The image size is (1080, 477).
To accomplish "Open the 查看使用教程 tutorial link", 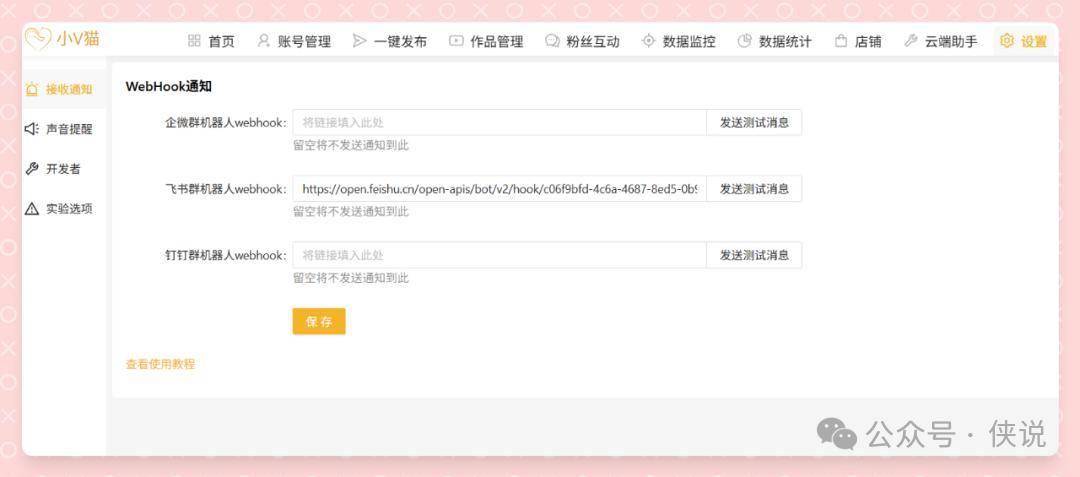I will (x=160, y=364).
